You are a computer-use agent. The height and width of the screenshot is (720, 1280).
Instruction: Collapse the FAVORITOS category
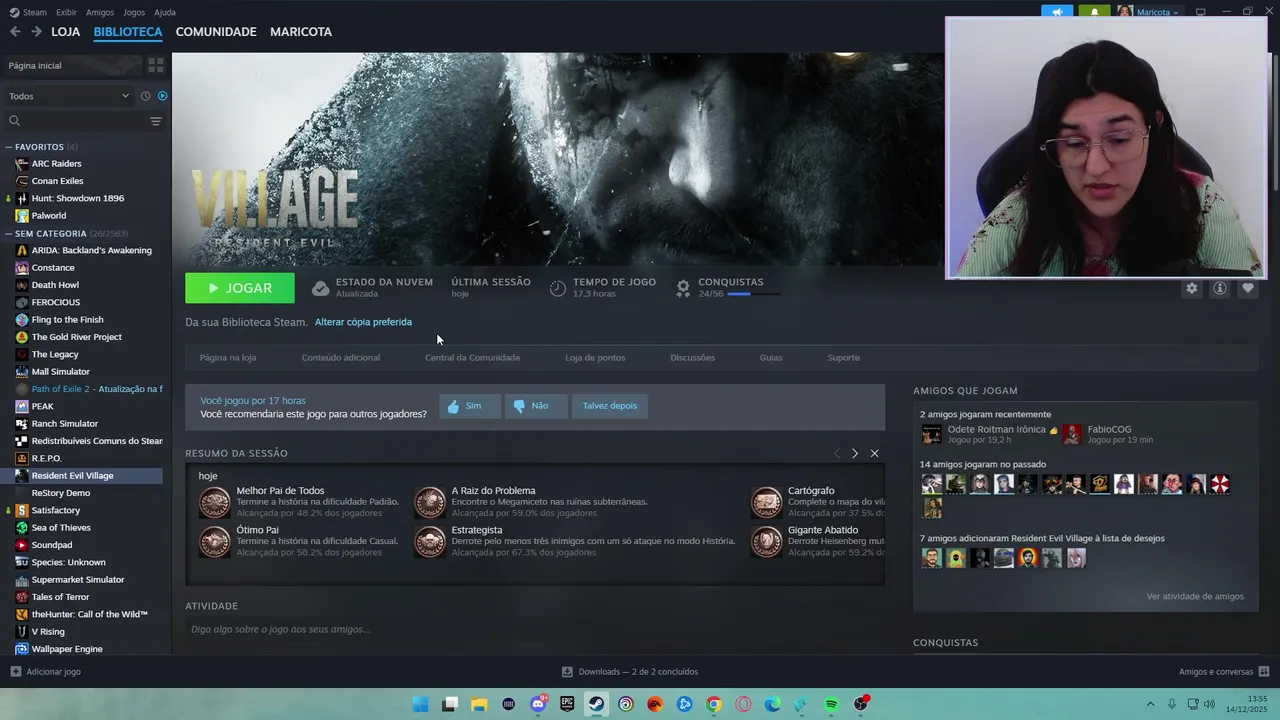(9, 147)
